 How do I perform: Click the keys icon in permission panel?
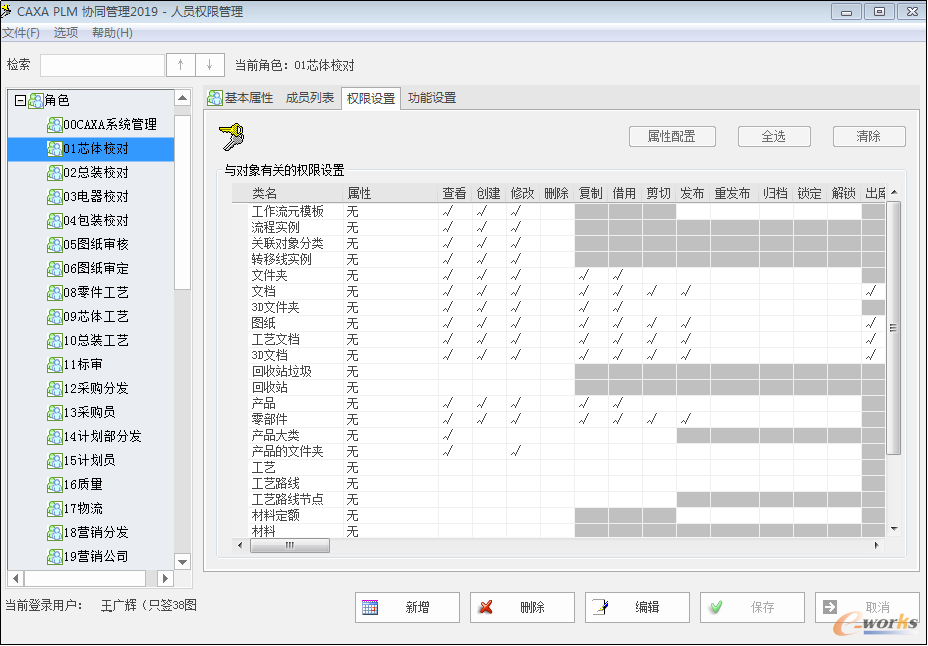tap(231, 137)
